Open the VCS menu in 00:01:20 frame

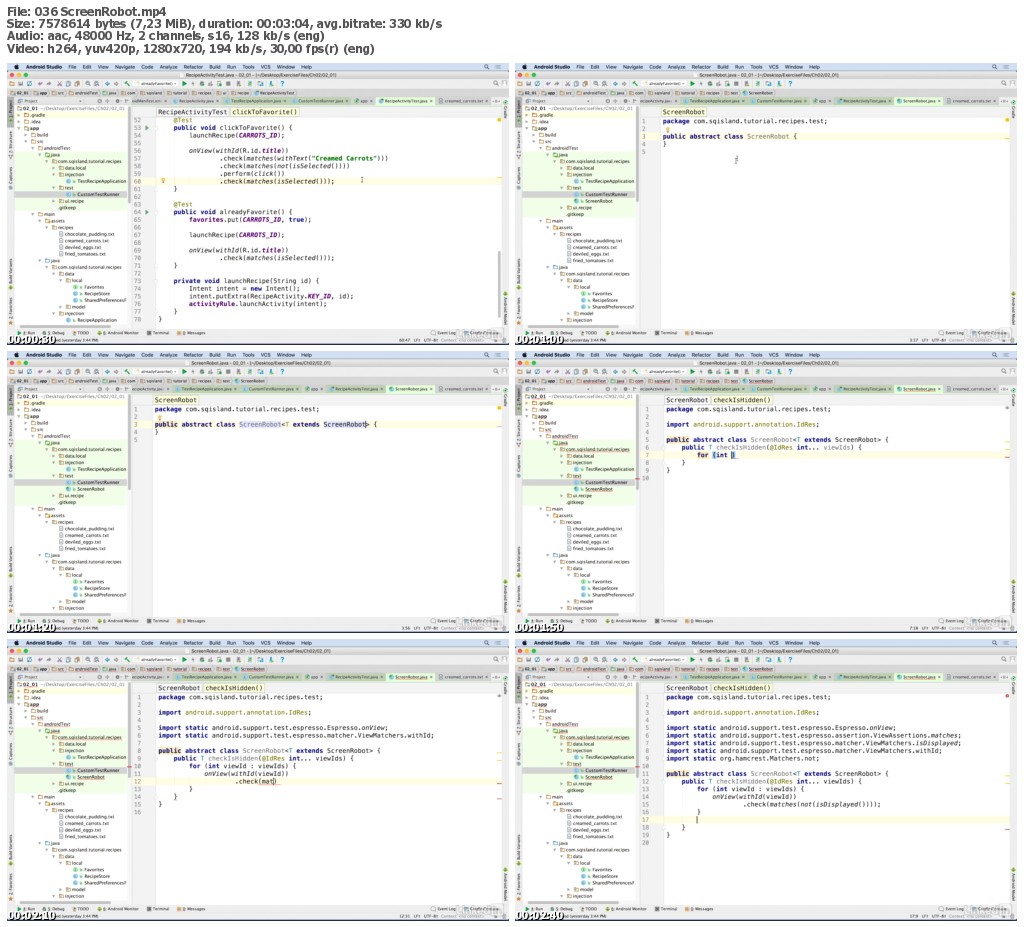265,355
